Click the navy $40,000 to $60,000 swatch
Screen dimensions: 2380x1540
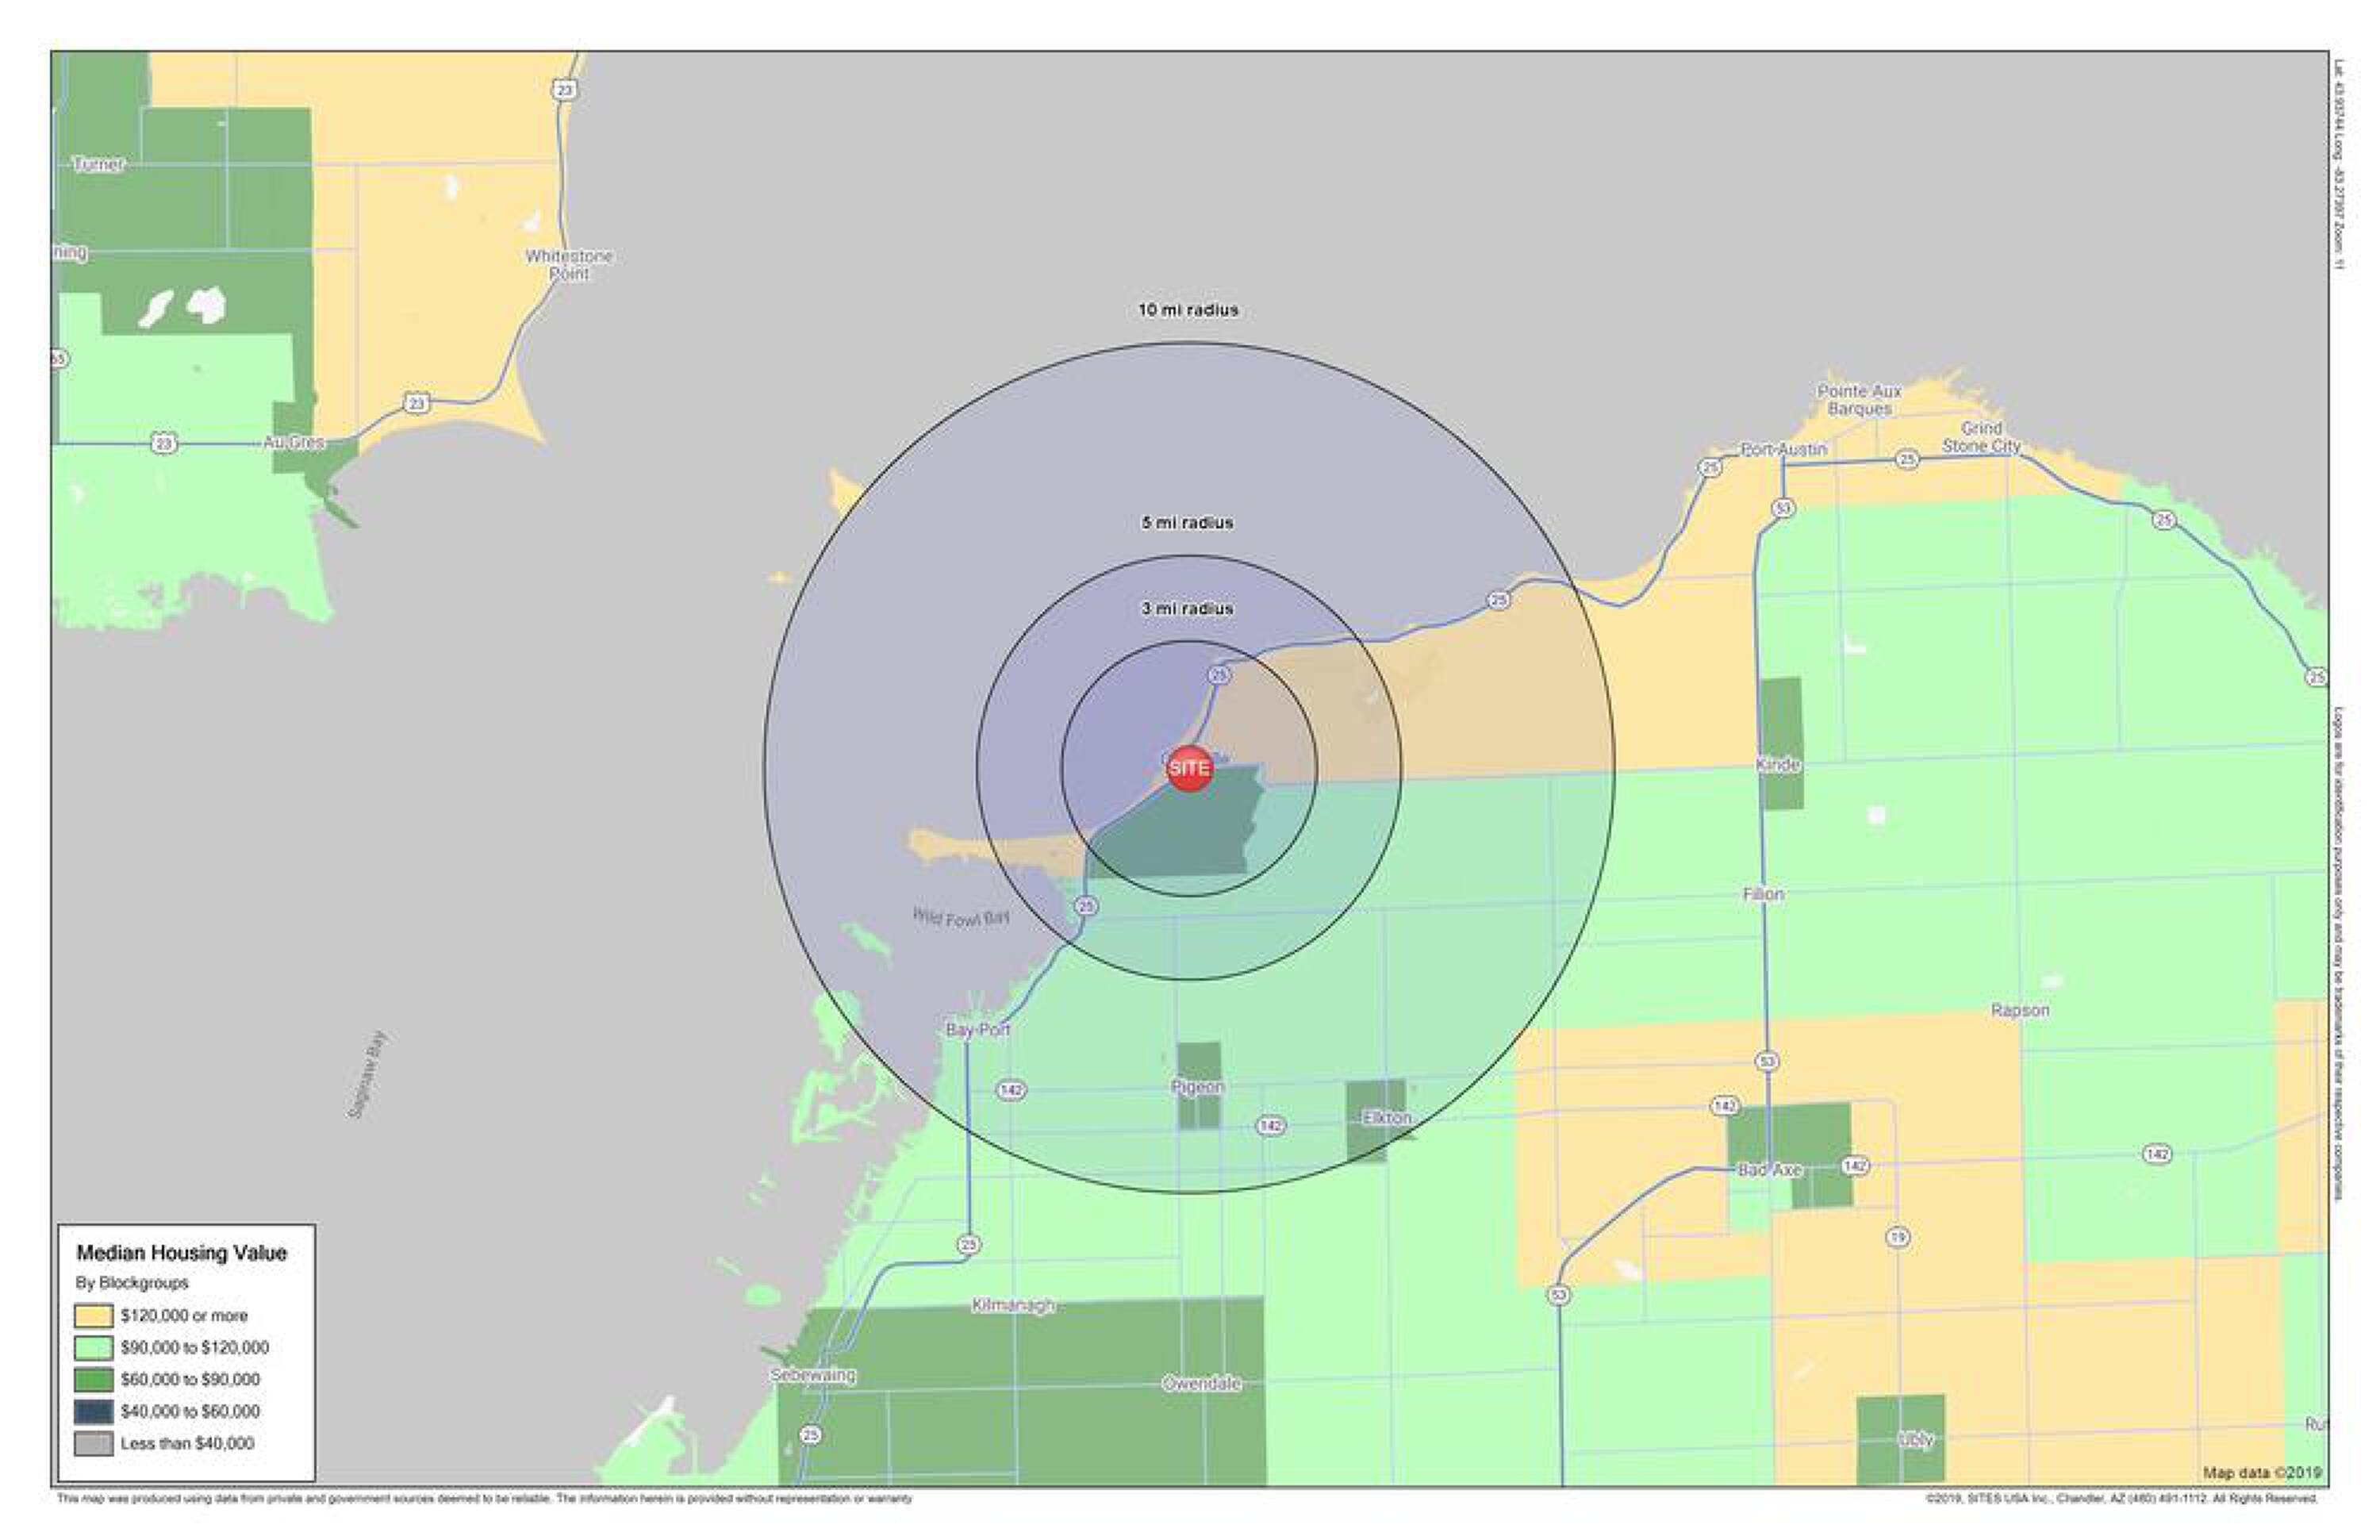(93, 1412)
